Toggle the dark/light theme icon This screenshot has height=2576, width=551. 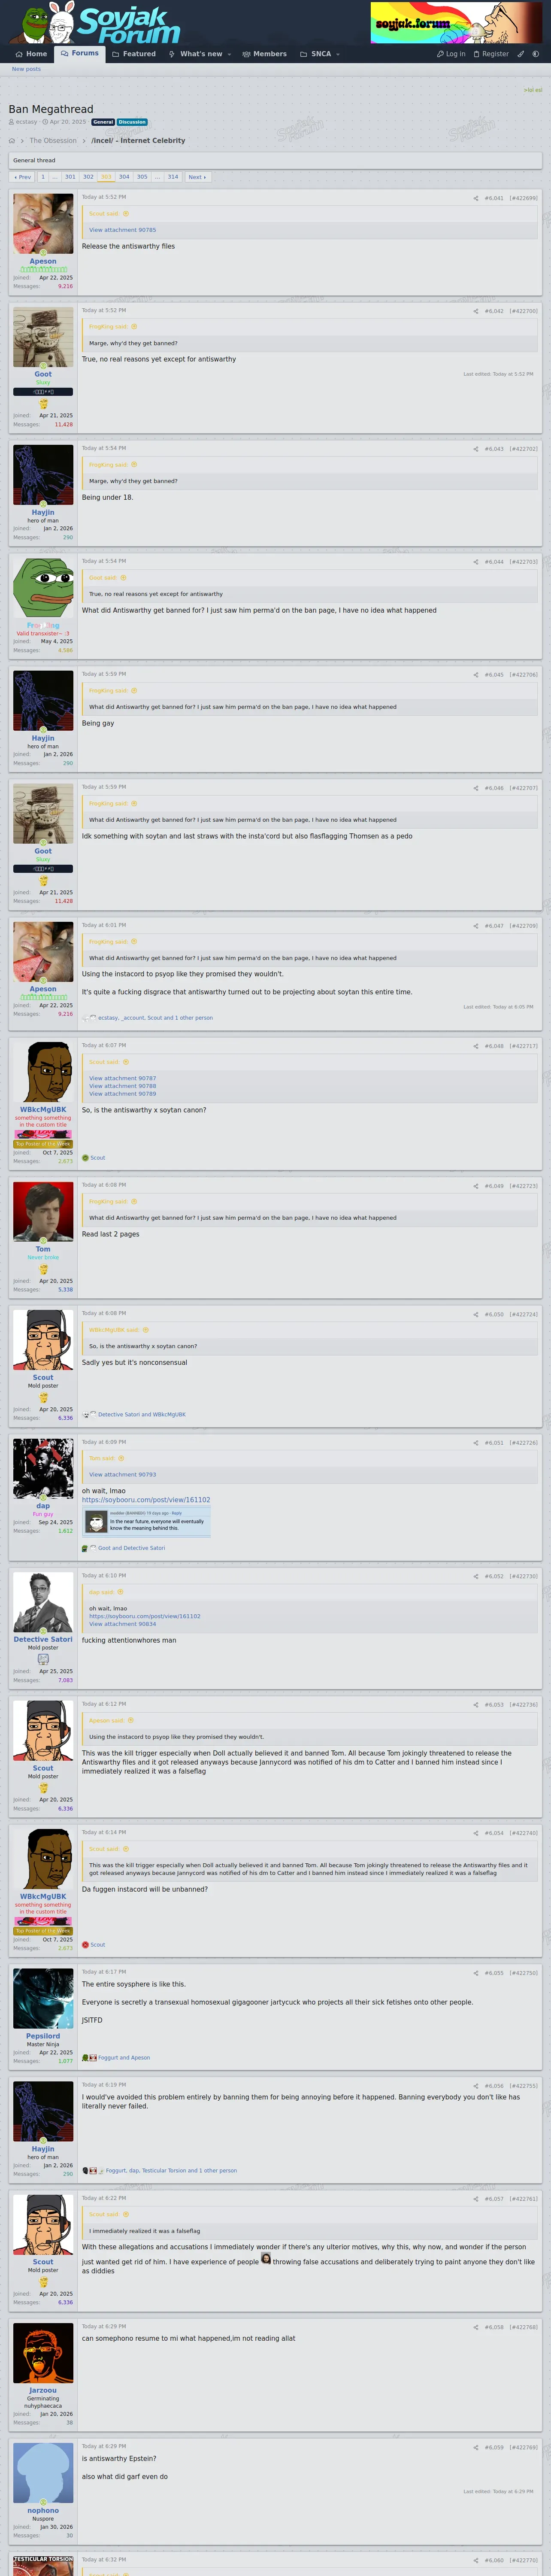pyautogui.click(x=535, y=54)
